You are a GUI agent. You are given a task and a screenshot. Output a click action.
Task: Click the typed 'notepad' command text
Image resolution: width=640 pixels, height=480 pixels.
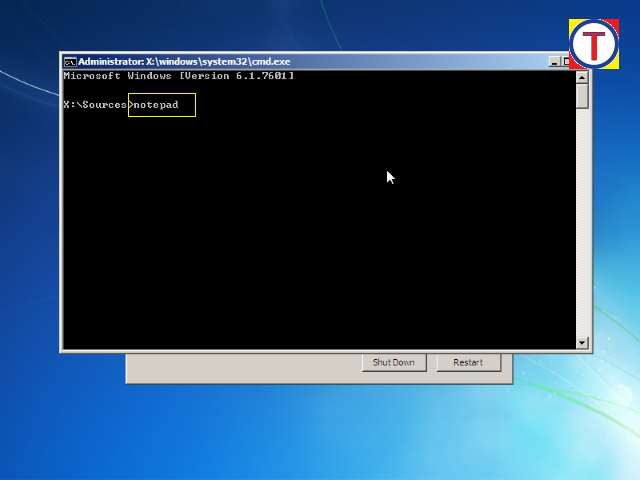click(156, 105)
